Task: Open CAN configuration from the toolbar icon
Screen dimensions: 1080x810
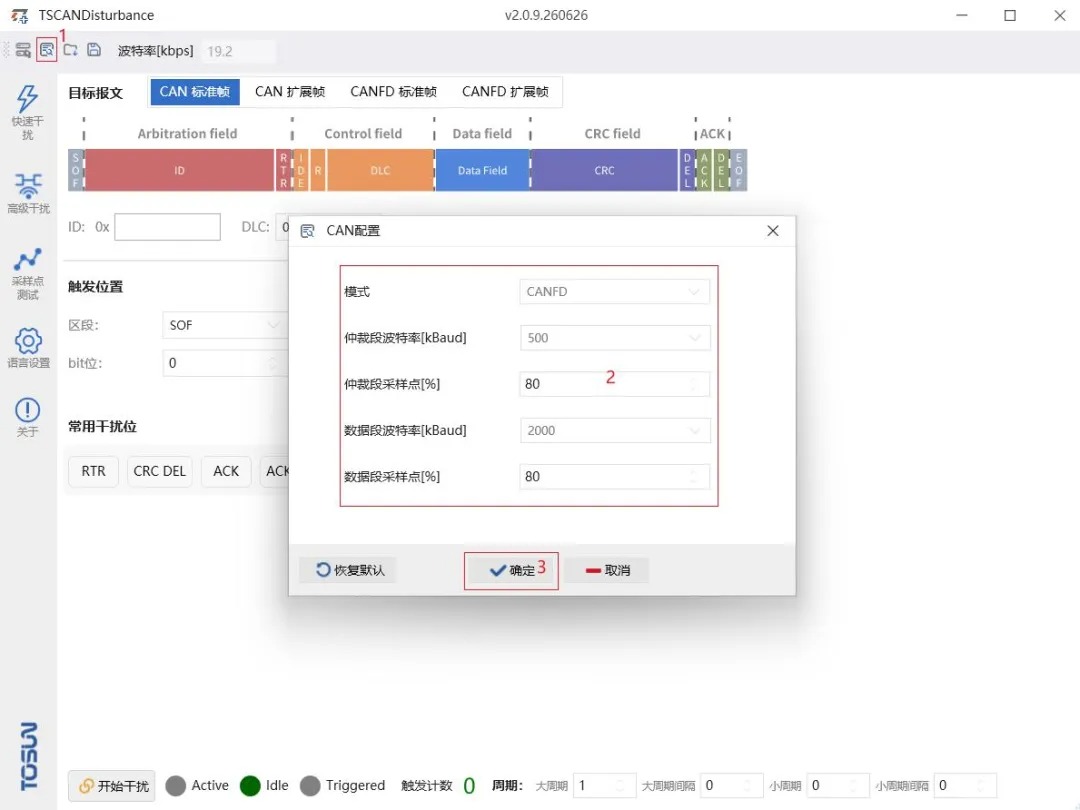Action: (x=46, y=50)
